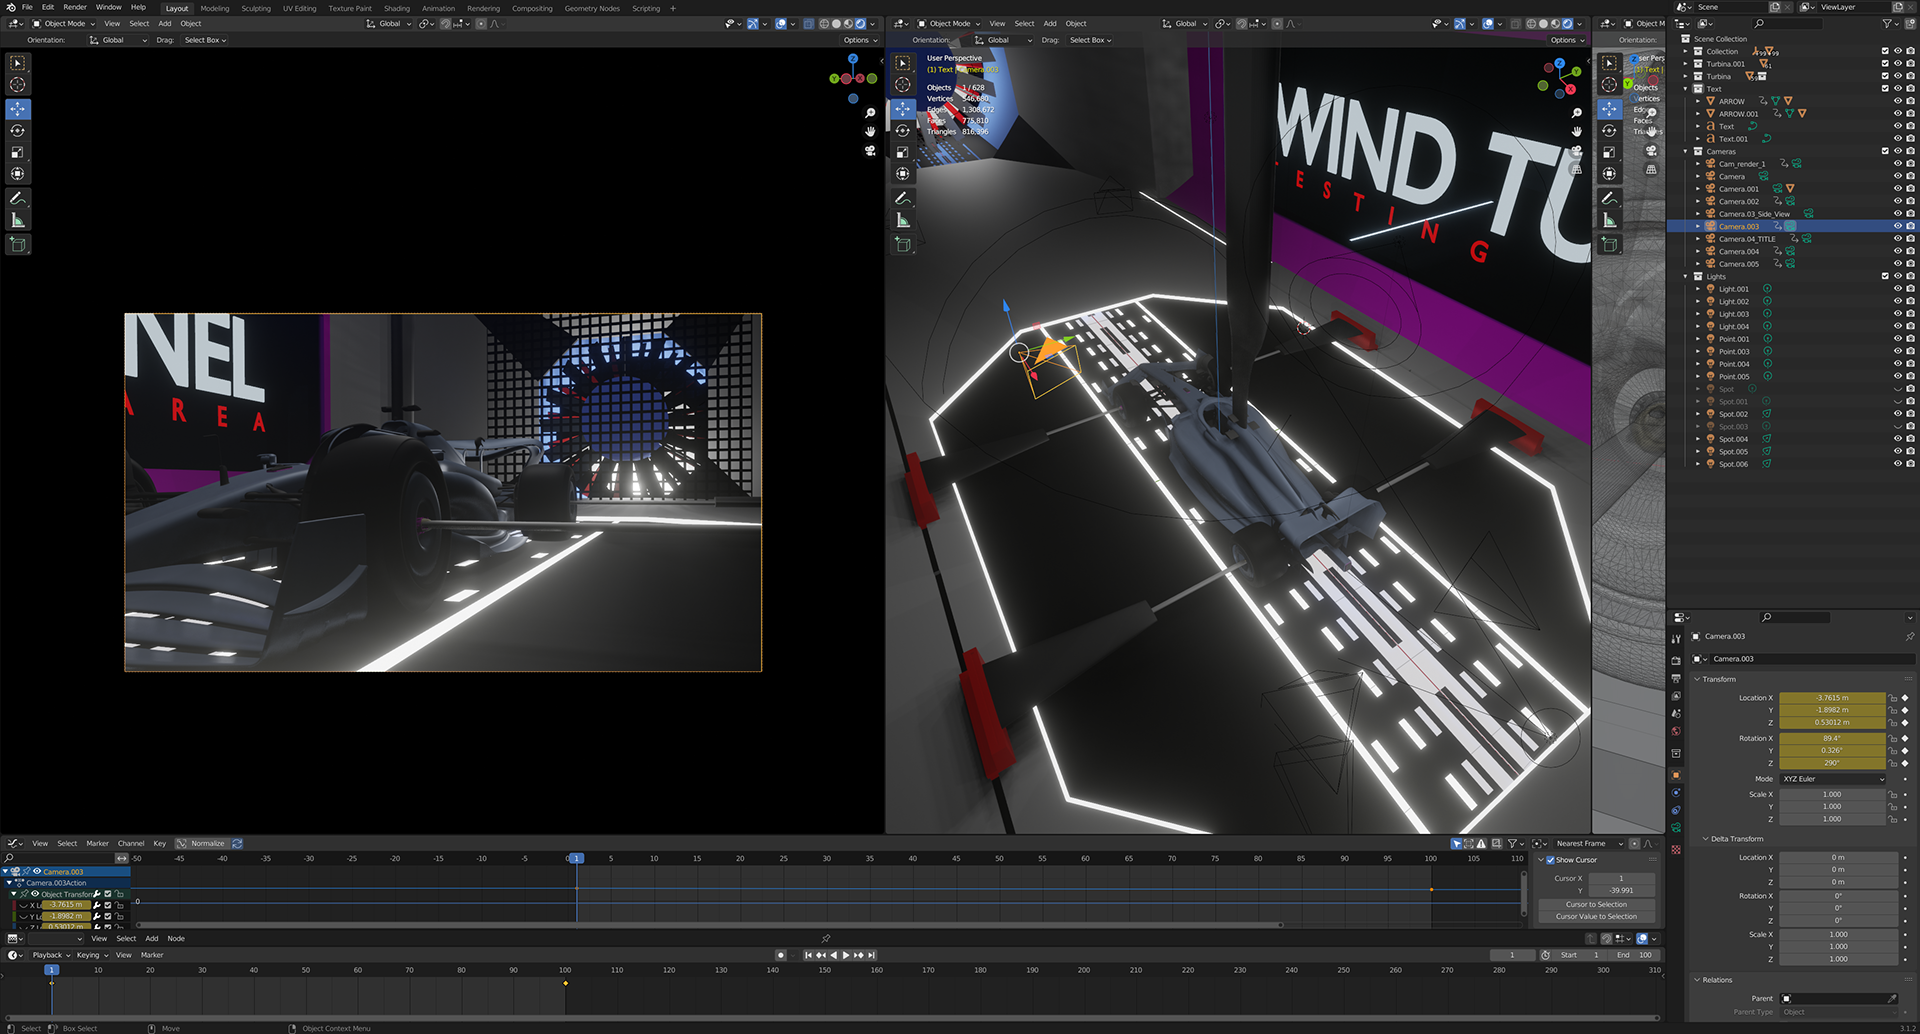1920x1034 pixels.
Task: Collapse the Transform panel
Action: [x=1697, y=679]
